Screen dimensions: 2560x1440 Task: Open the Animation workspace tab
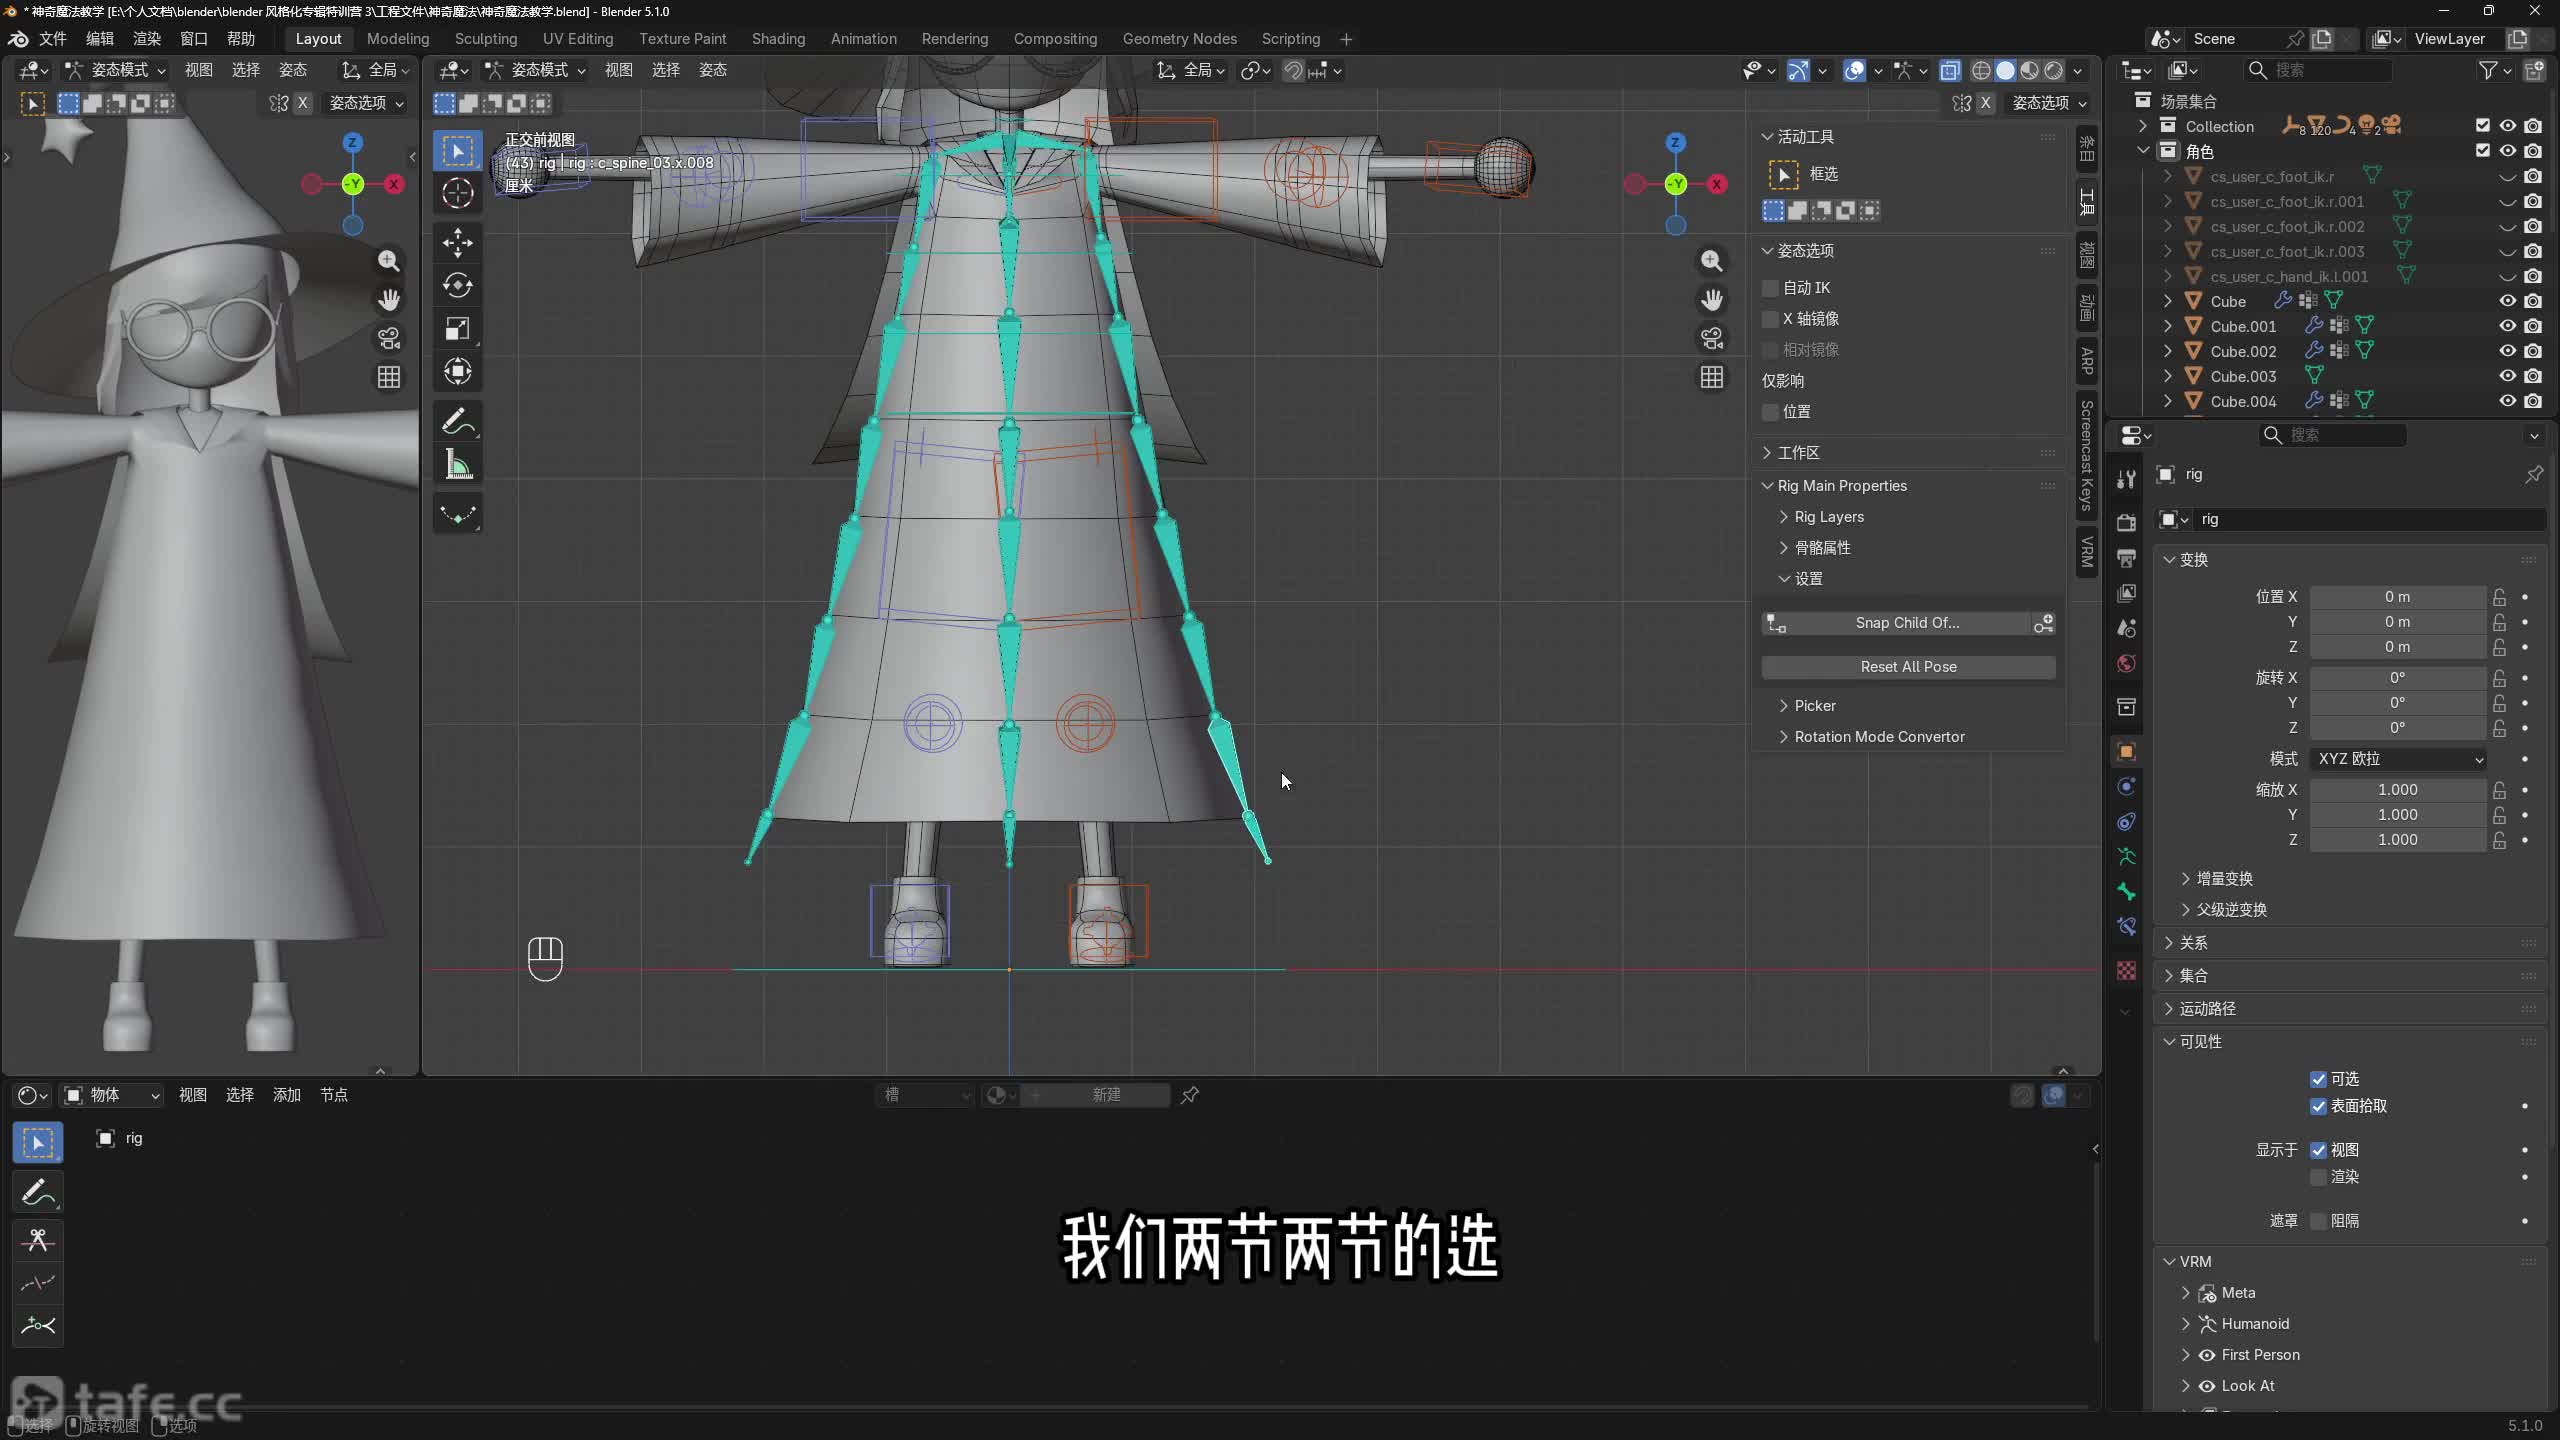863,39
